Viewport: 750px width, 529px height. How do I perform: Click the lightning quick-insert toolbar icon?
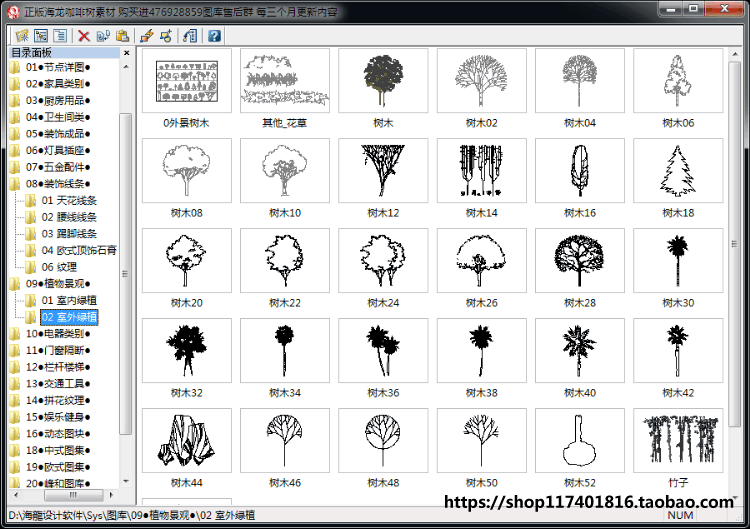pyautogui.click(x=147, y=36)
